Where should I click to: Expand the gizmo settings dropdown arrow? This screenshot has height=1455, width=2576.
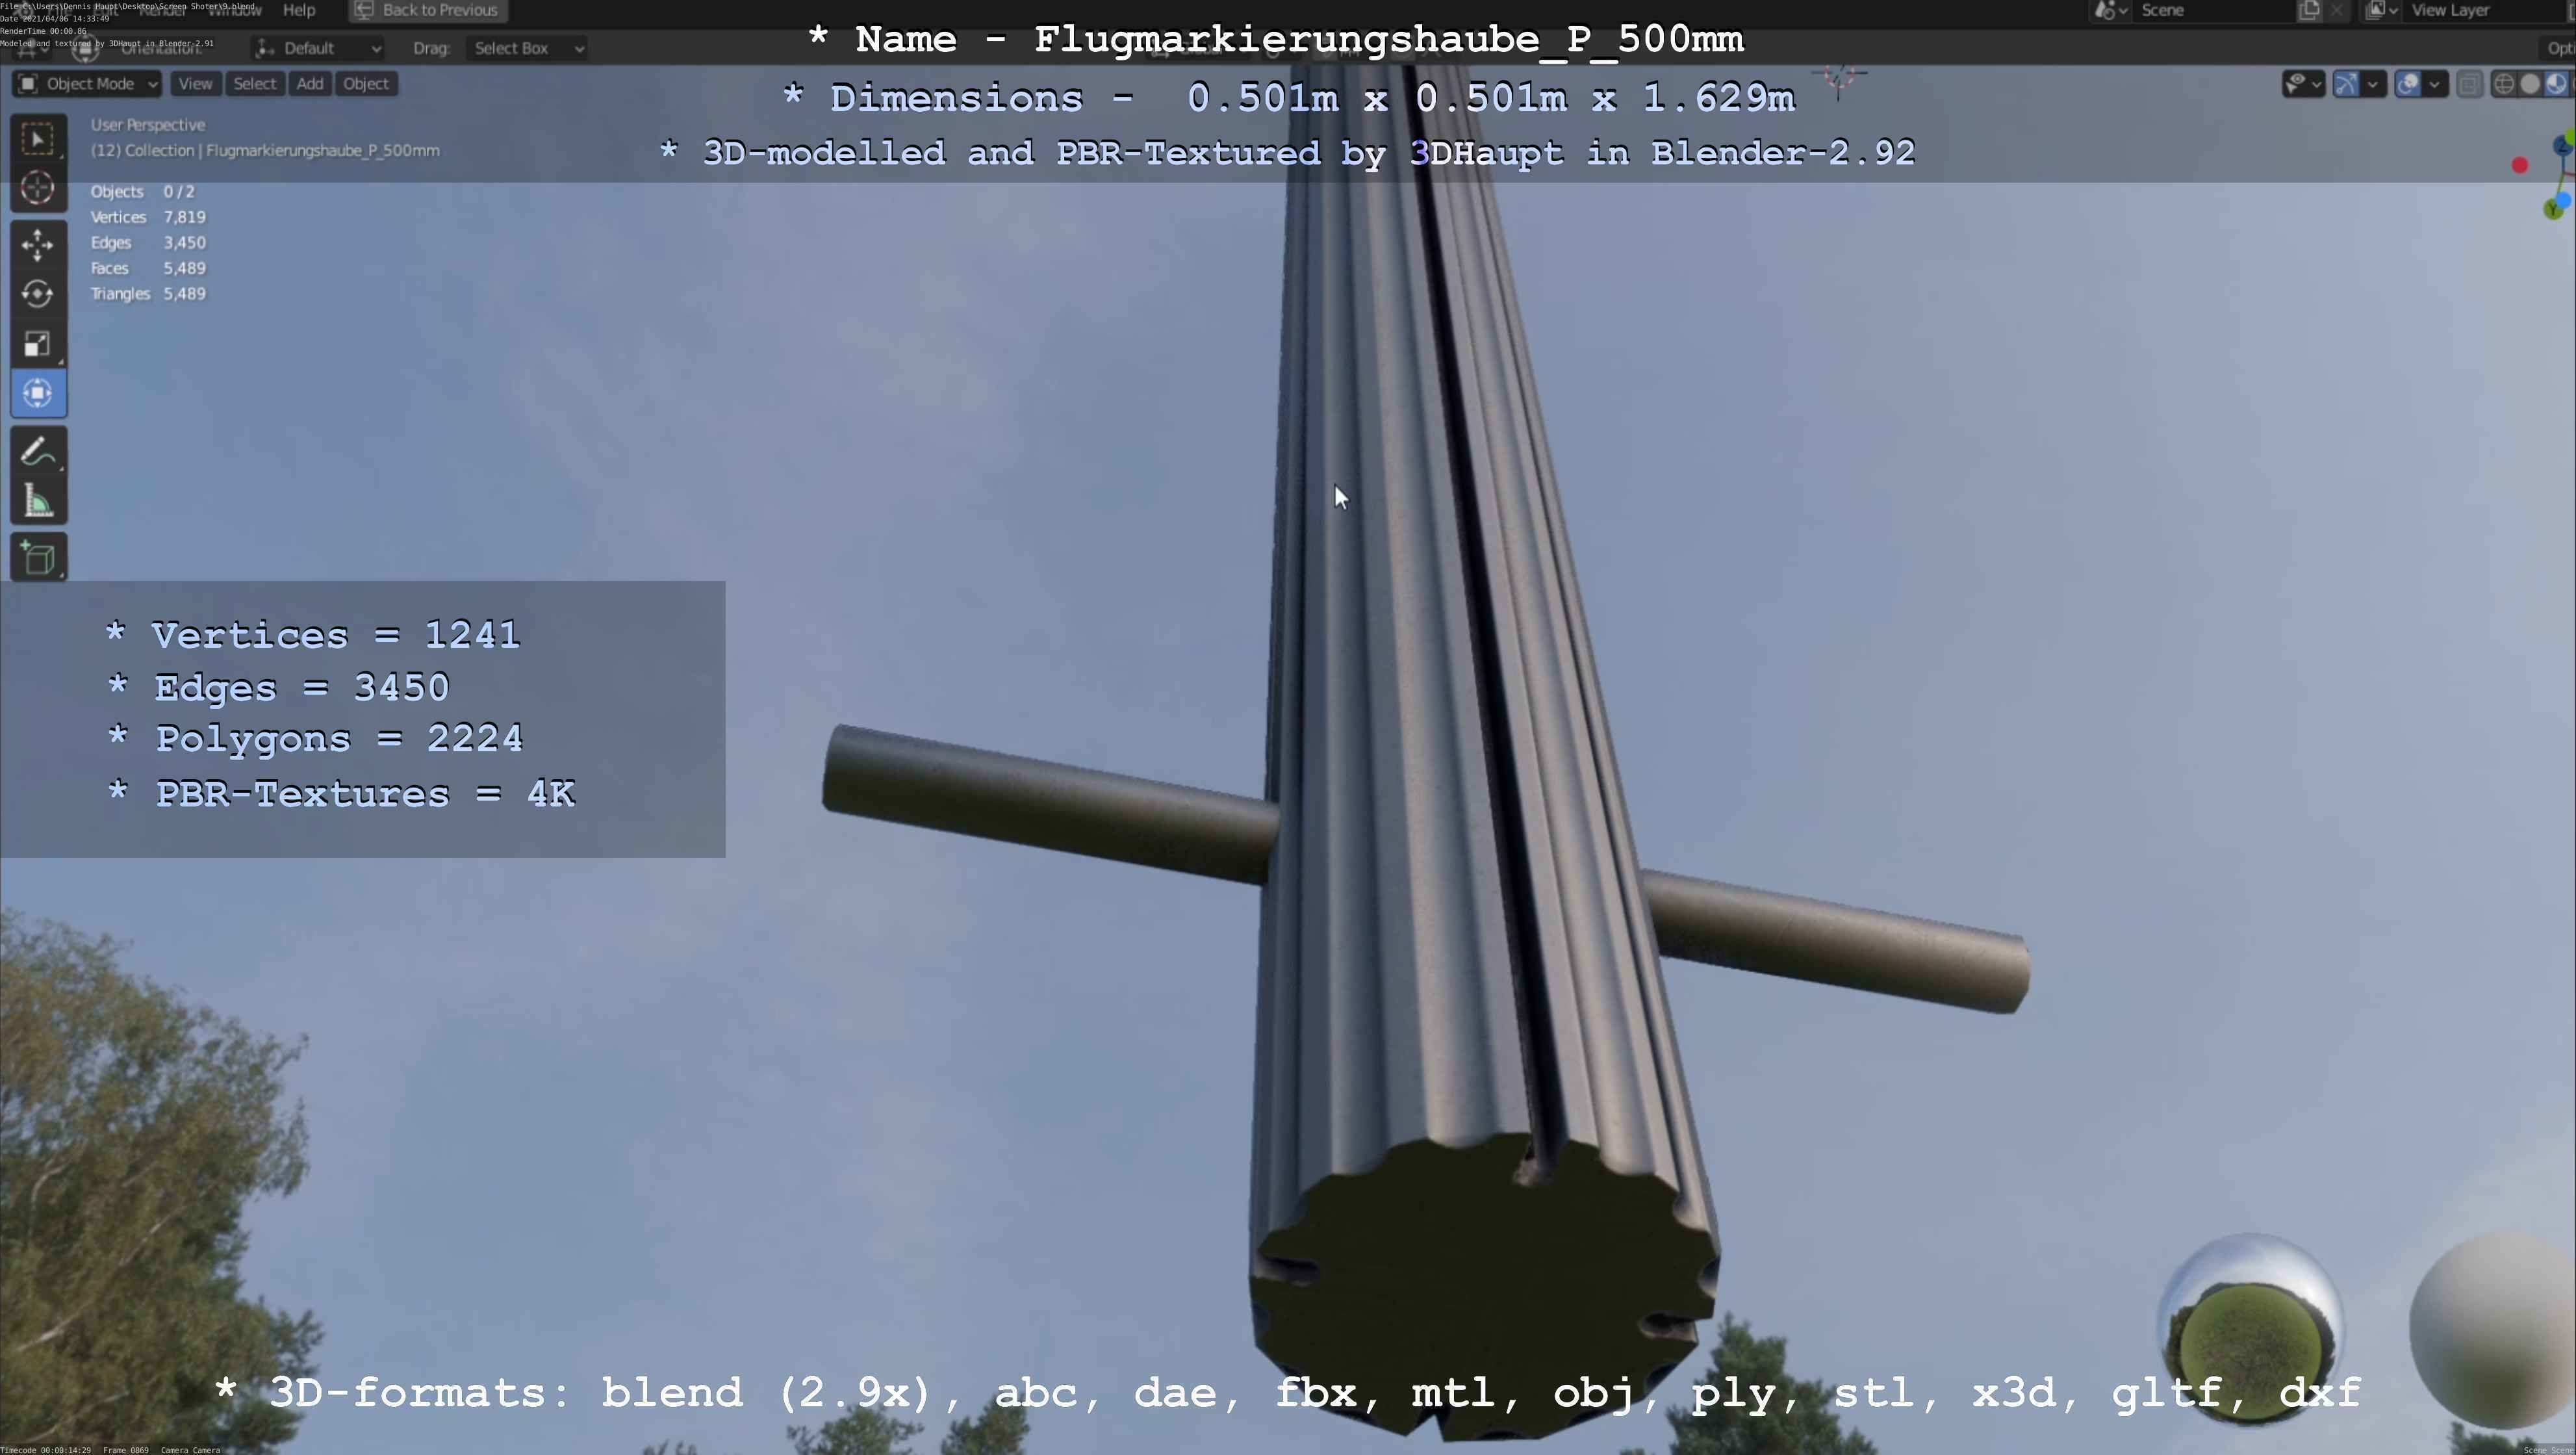(2373, 84)
